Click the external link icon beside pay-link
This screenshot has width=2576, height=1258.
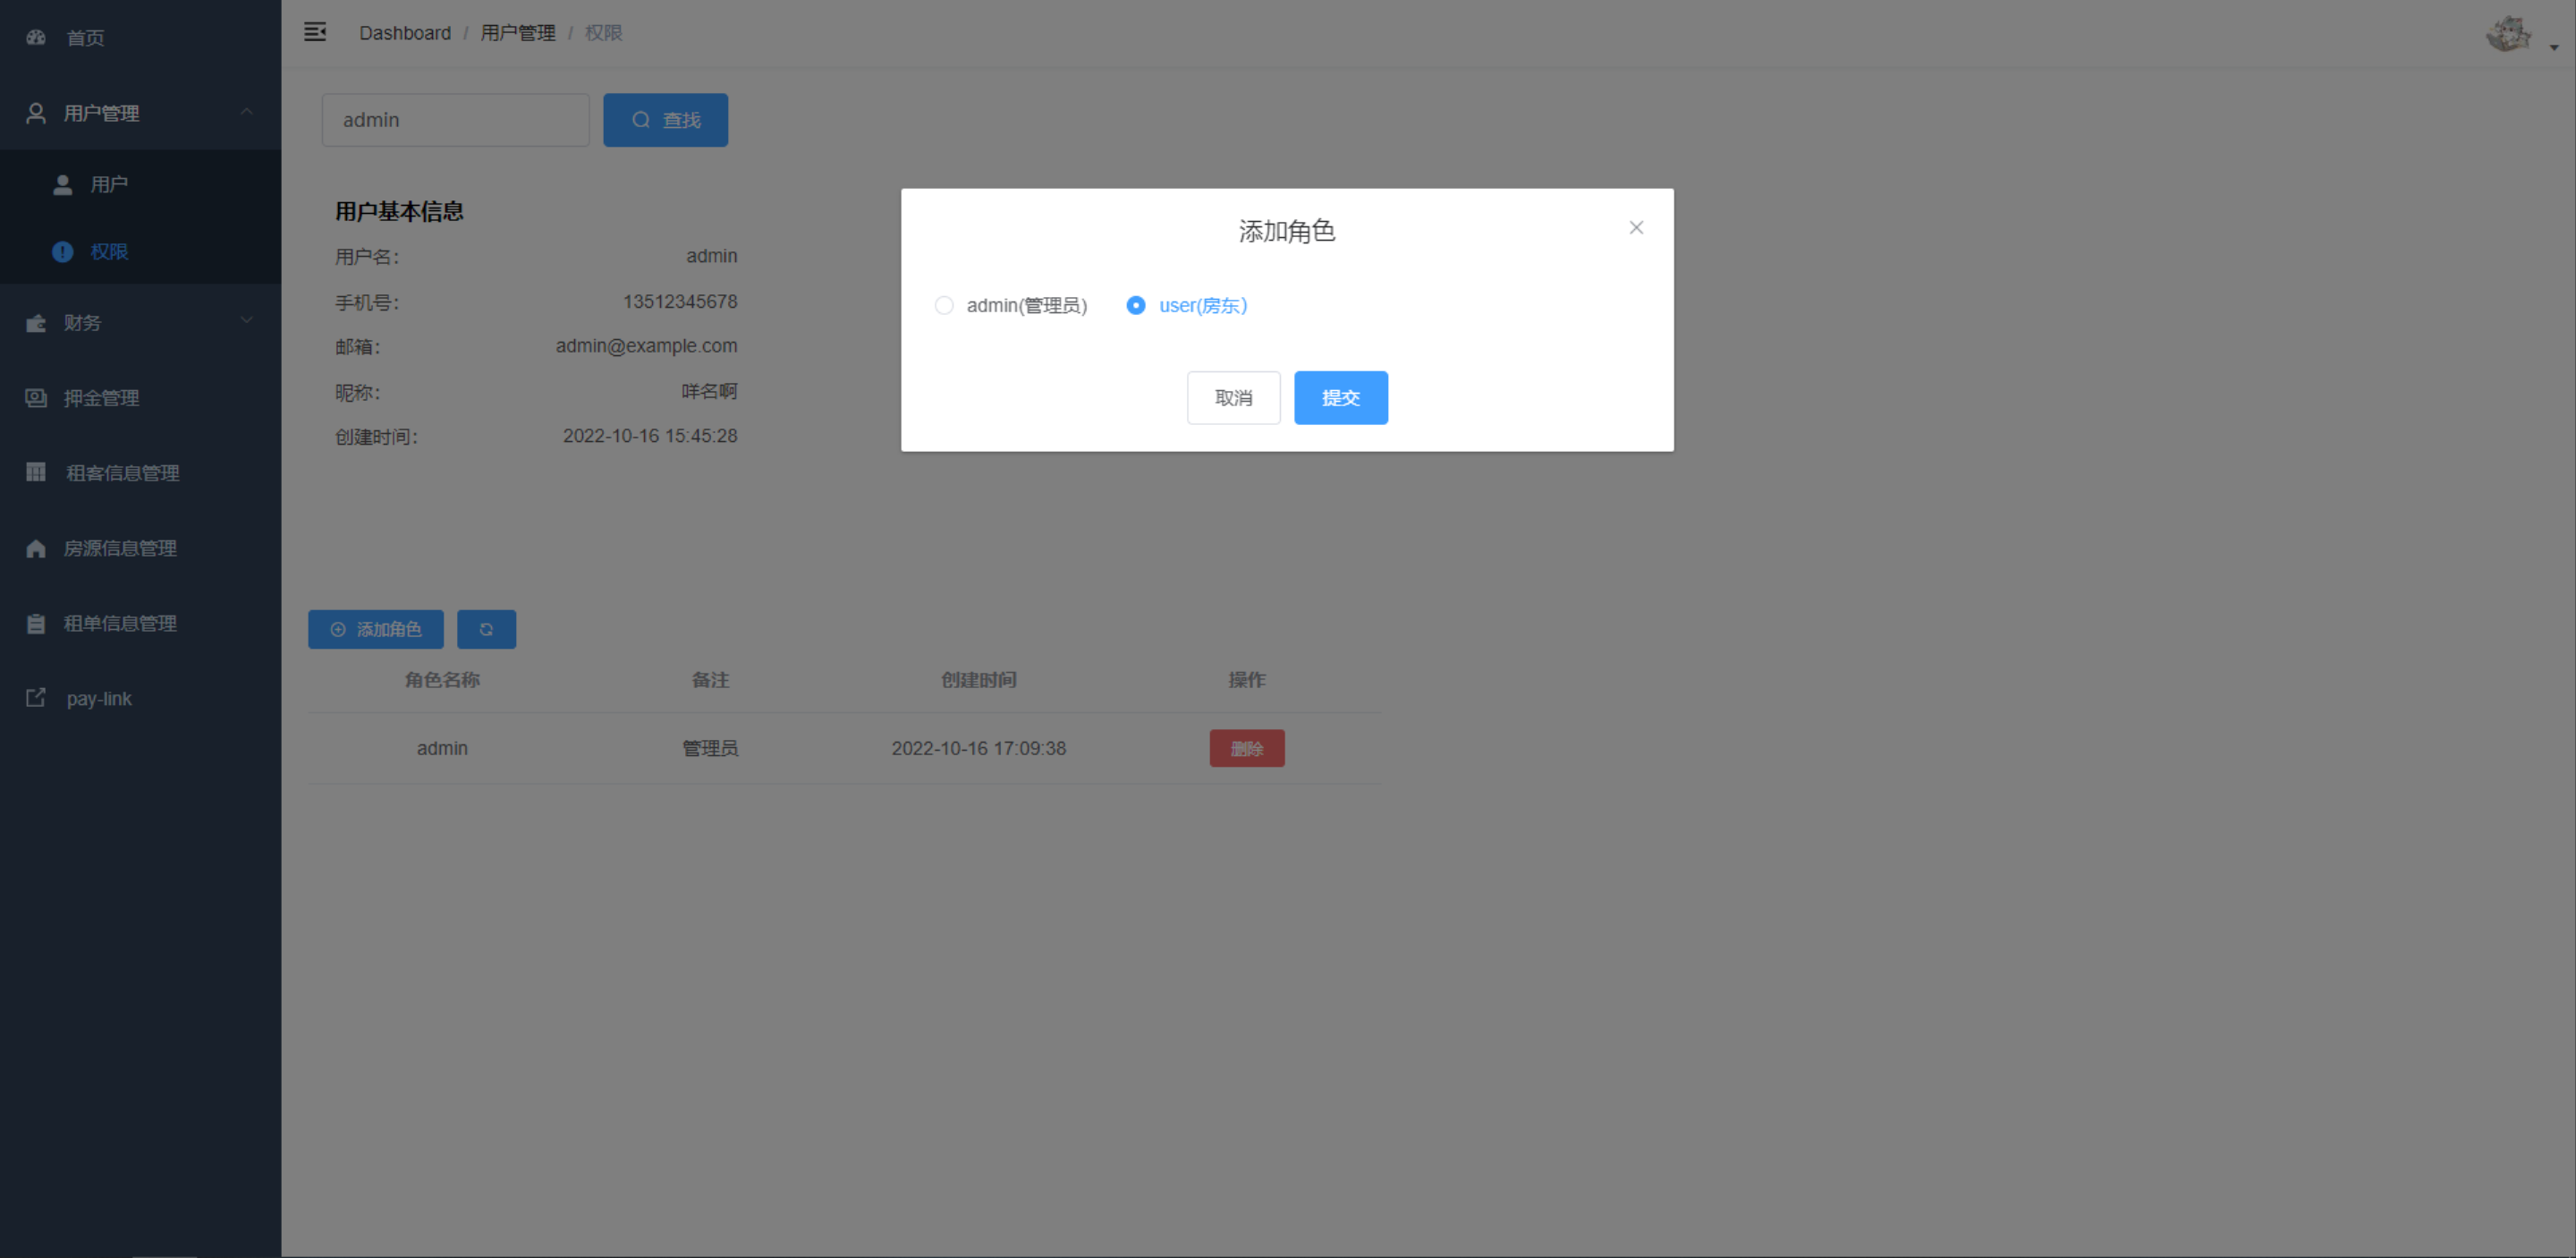(x=36, y=698)
